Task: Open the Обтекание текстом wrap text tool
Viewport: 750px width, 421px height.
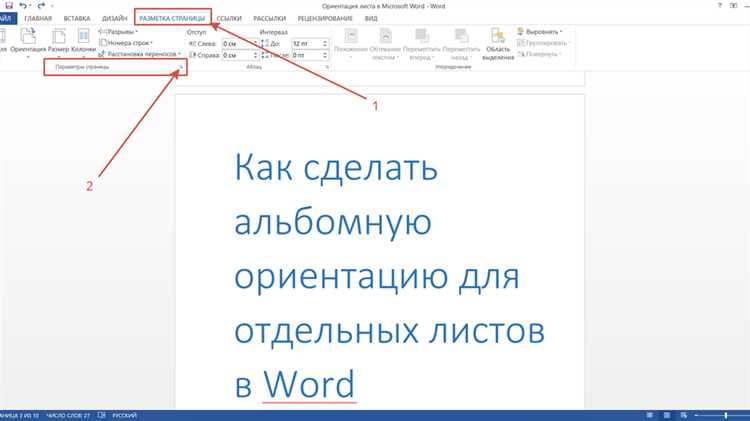Action: click(385, 43)
